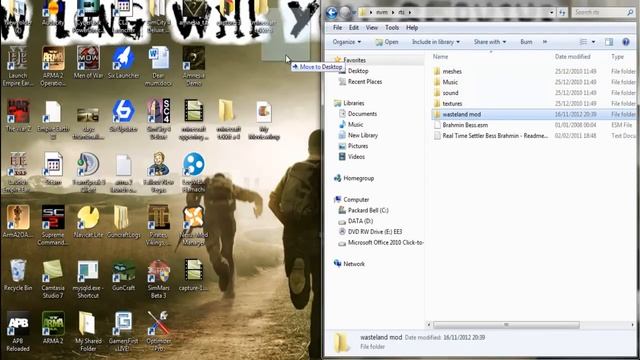Open the Organize dropdown menu

click(x=347, y=42)
